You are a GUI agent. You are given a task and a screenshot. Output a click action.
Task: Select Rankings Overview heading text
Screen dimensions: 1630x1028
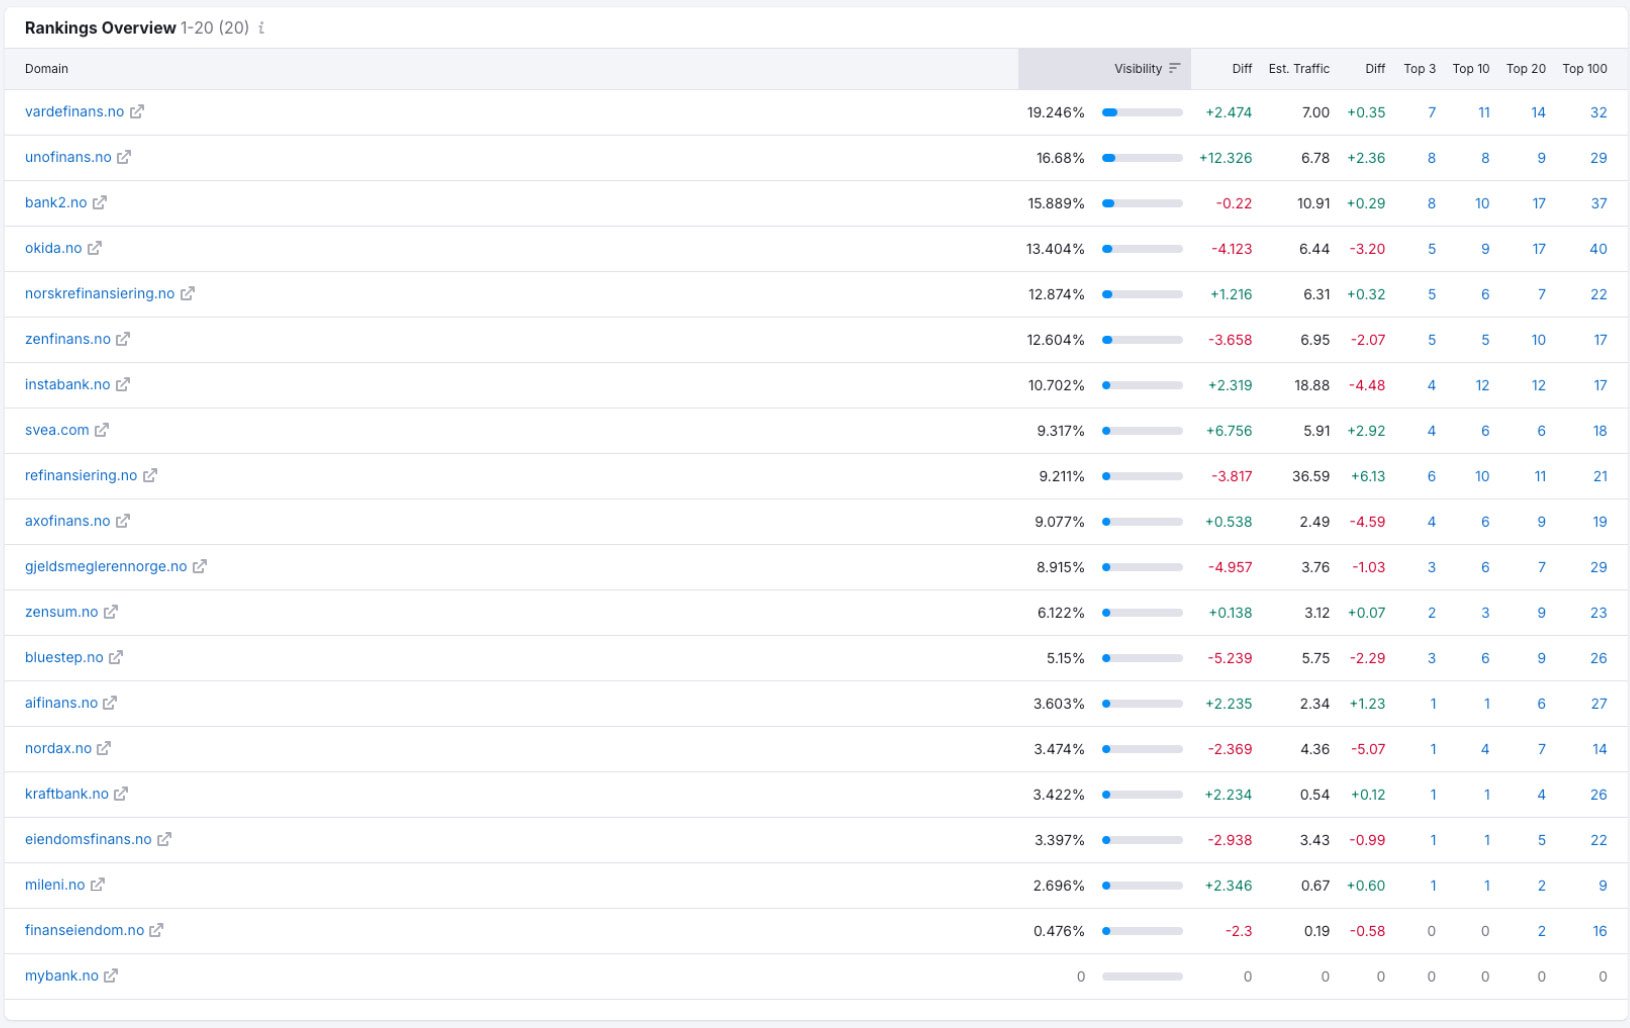click(x=100, y=28)
